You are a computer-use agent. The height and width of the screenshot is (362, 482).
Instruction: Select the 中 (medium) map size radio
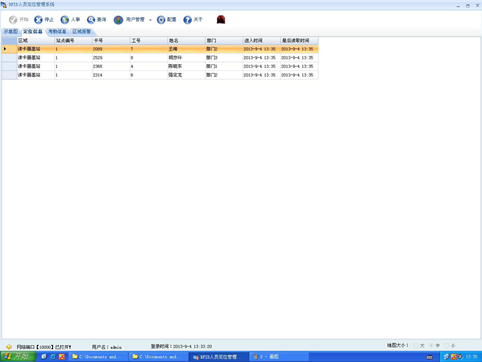tap(431, 346)
